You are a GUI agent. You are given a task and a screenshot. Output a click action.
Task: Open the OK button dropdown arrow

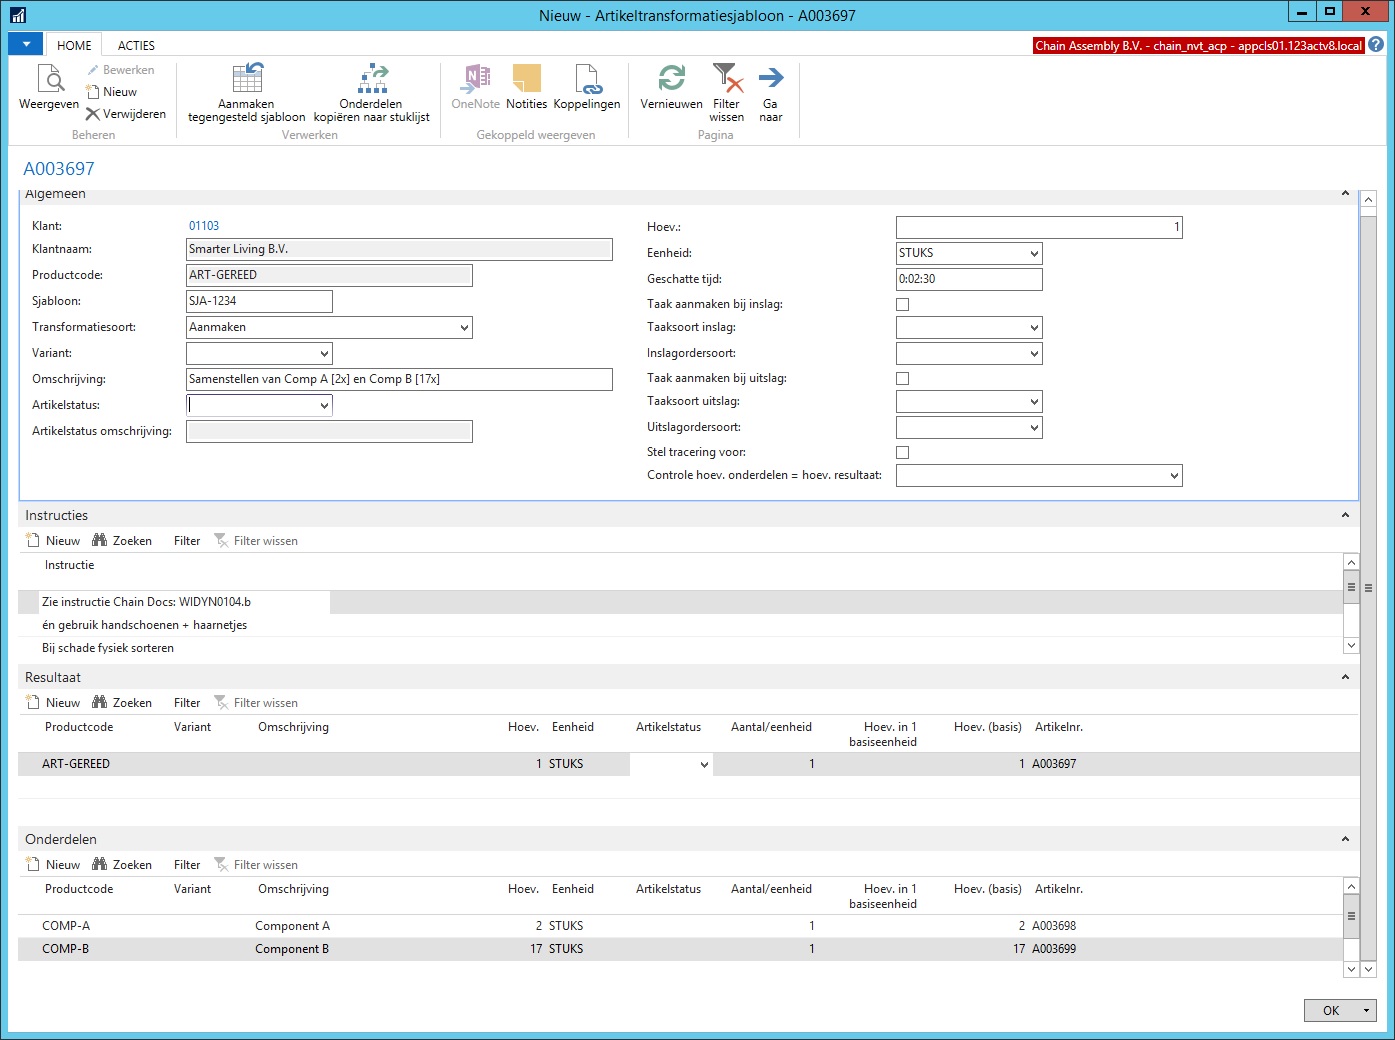click(1367, 1011)
